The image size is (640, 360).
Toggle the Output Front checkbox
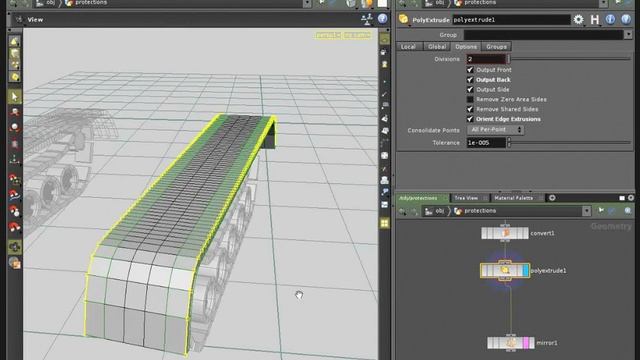[470, 70]
